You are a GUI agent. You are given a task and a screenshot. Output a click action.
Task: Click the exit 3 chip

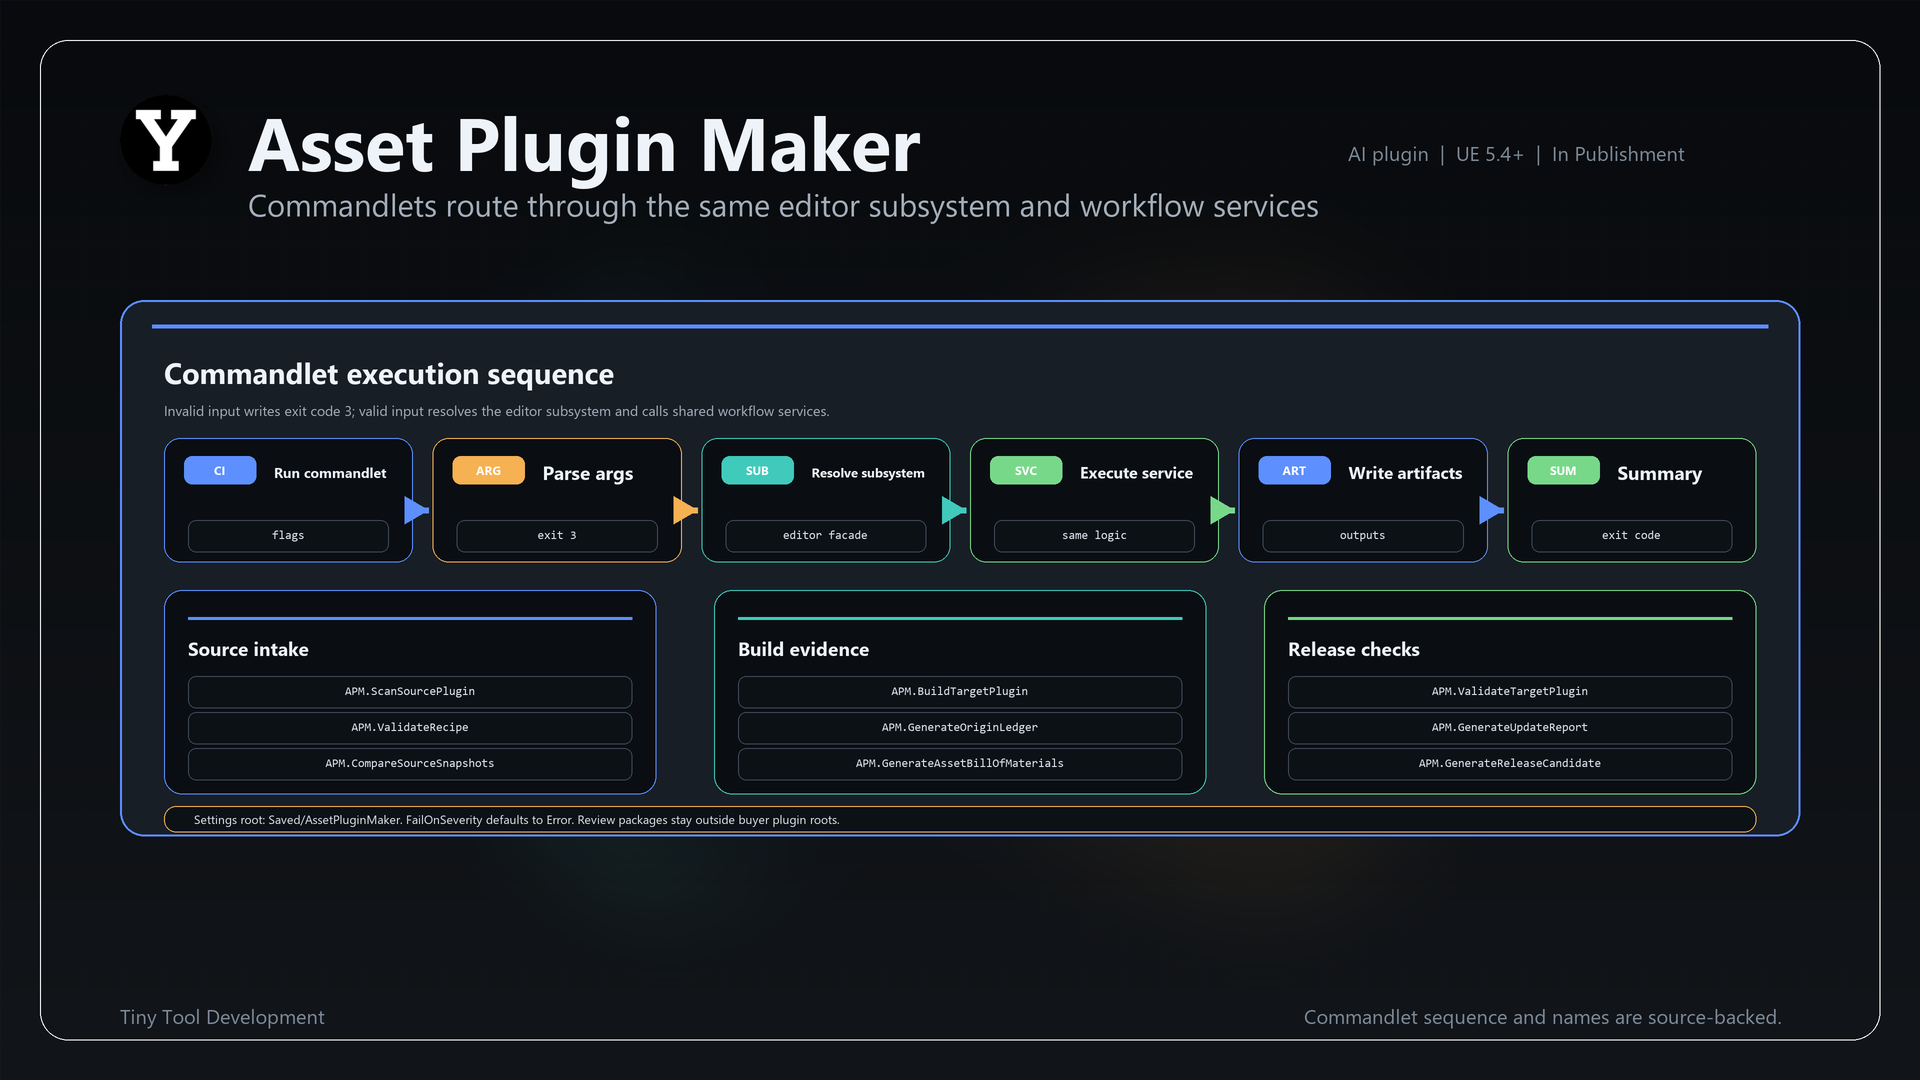point(557,536)
